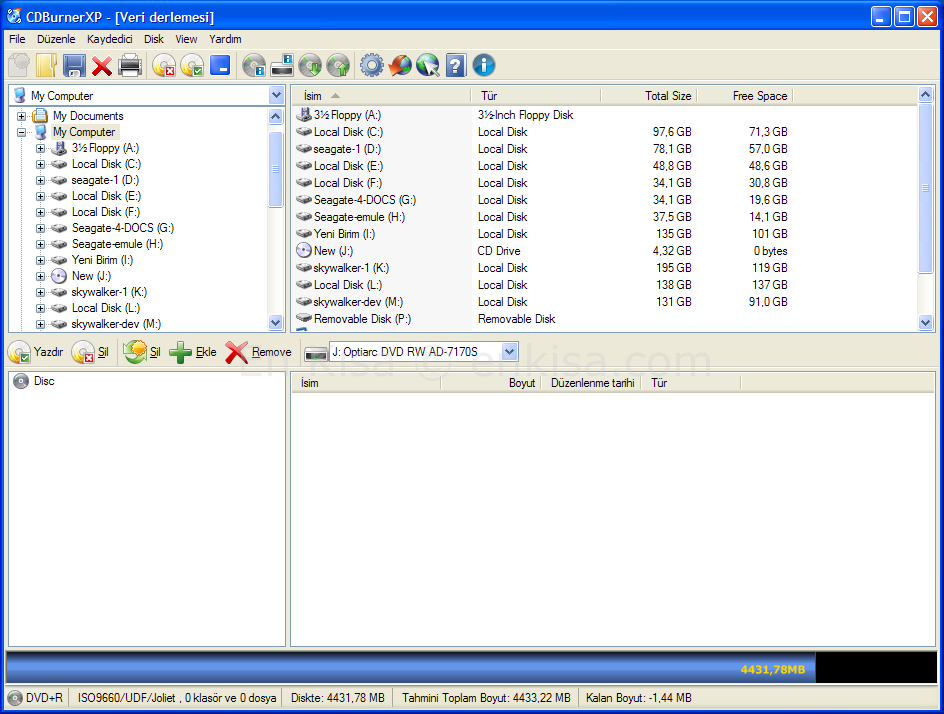Open the Disk menu
944x714 pixels.
154,39
